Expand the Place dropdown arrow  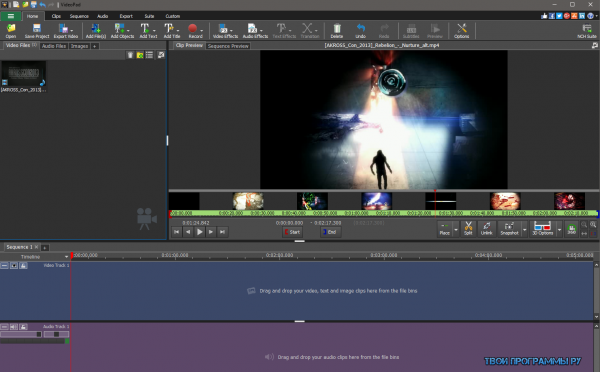coord(456,229)
